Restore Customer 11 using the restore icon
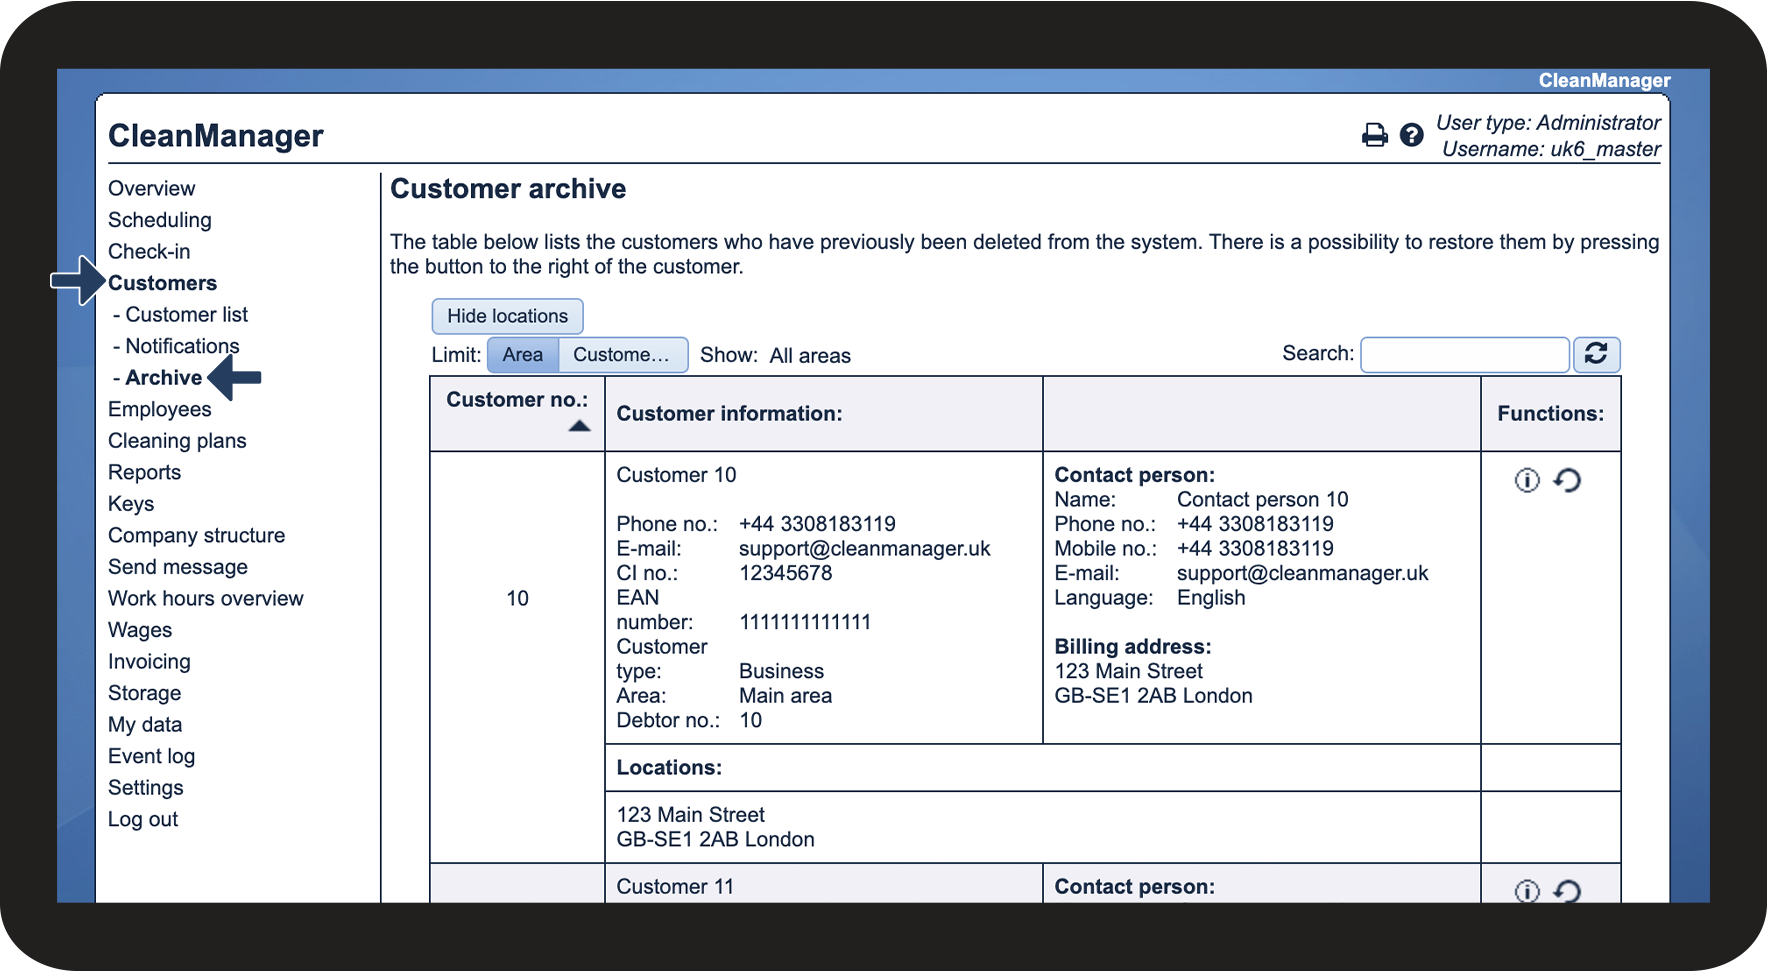The height and width of the screenshot is (971, 1767). coord(1567,890)
